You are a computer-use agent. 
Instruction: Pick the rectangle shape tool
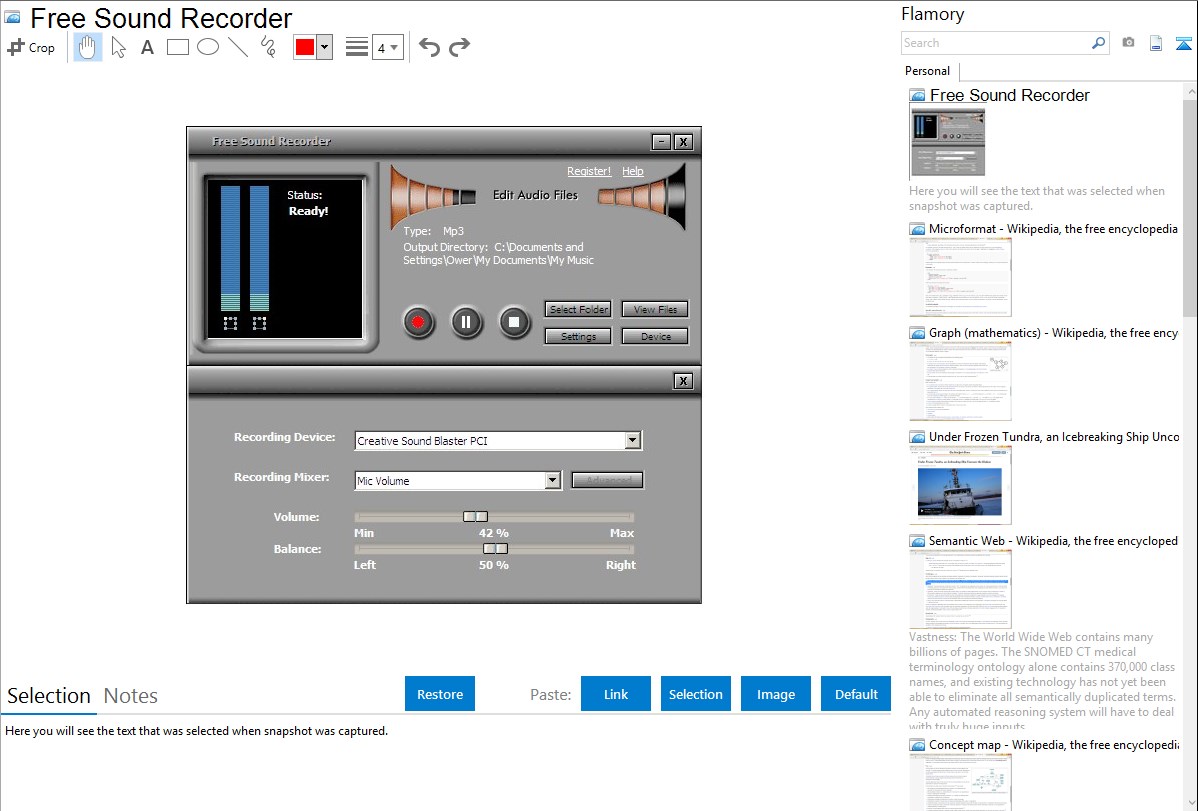click(178, 47)
